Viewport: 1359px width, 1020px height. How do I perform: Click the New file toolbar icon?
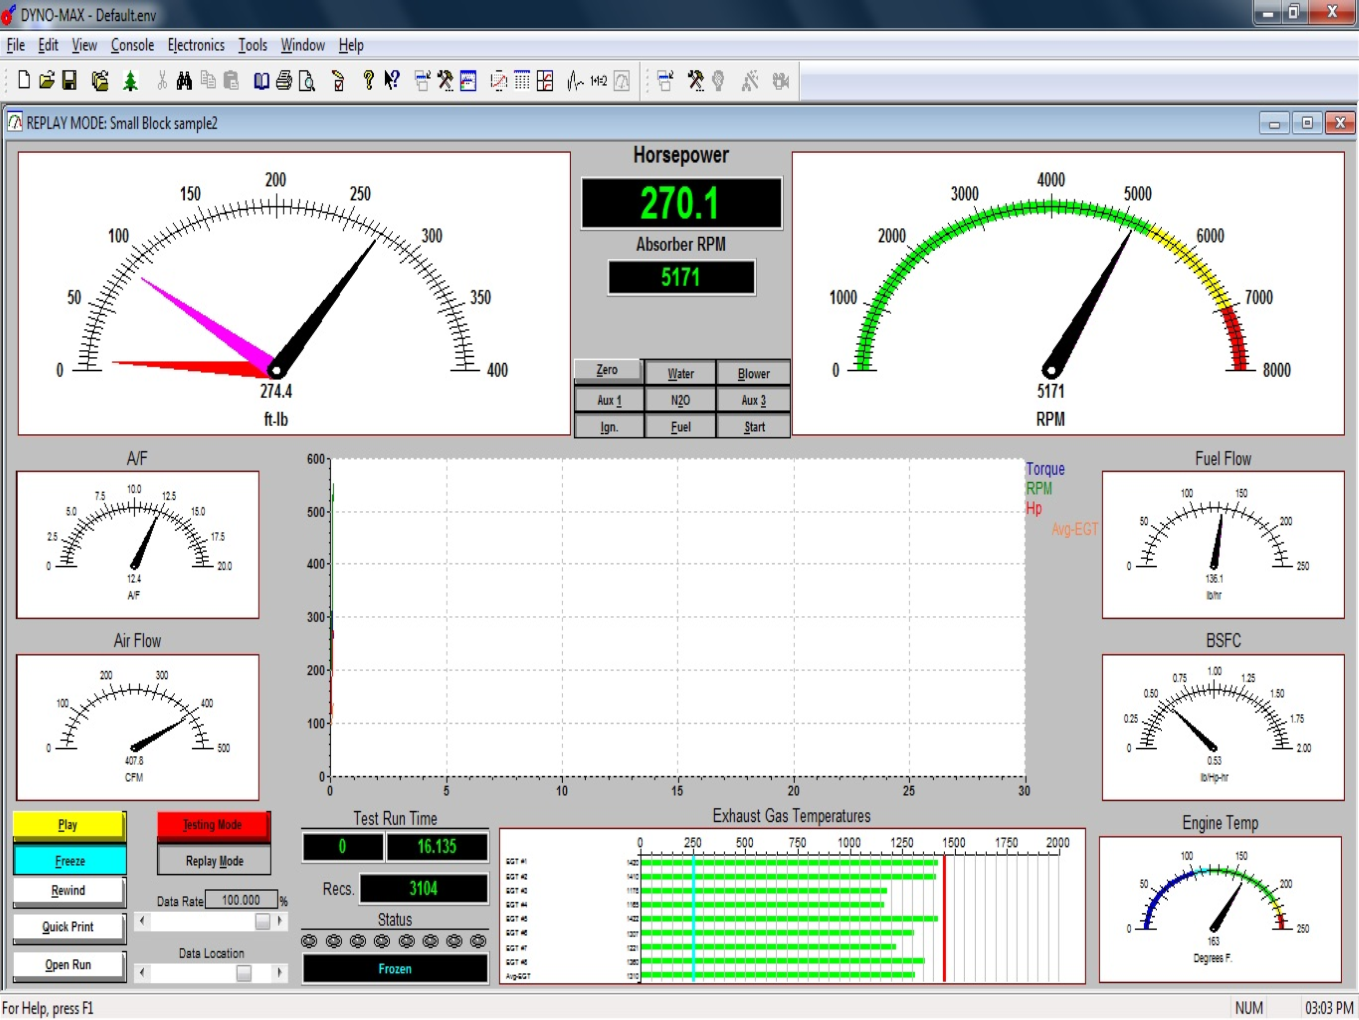(x=24, y=81)
